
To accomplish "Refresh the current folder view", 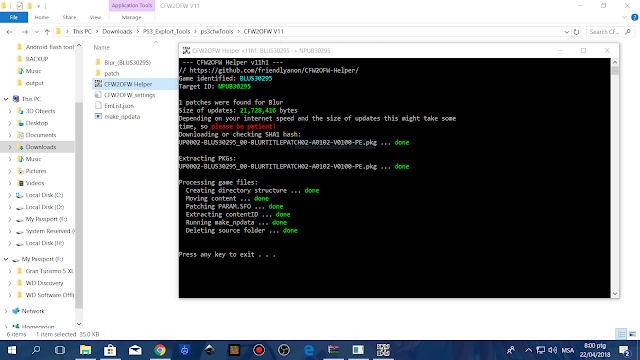I will pyautogui.click(x=576, y=32).
